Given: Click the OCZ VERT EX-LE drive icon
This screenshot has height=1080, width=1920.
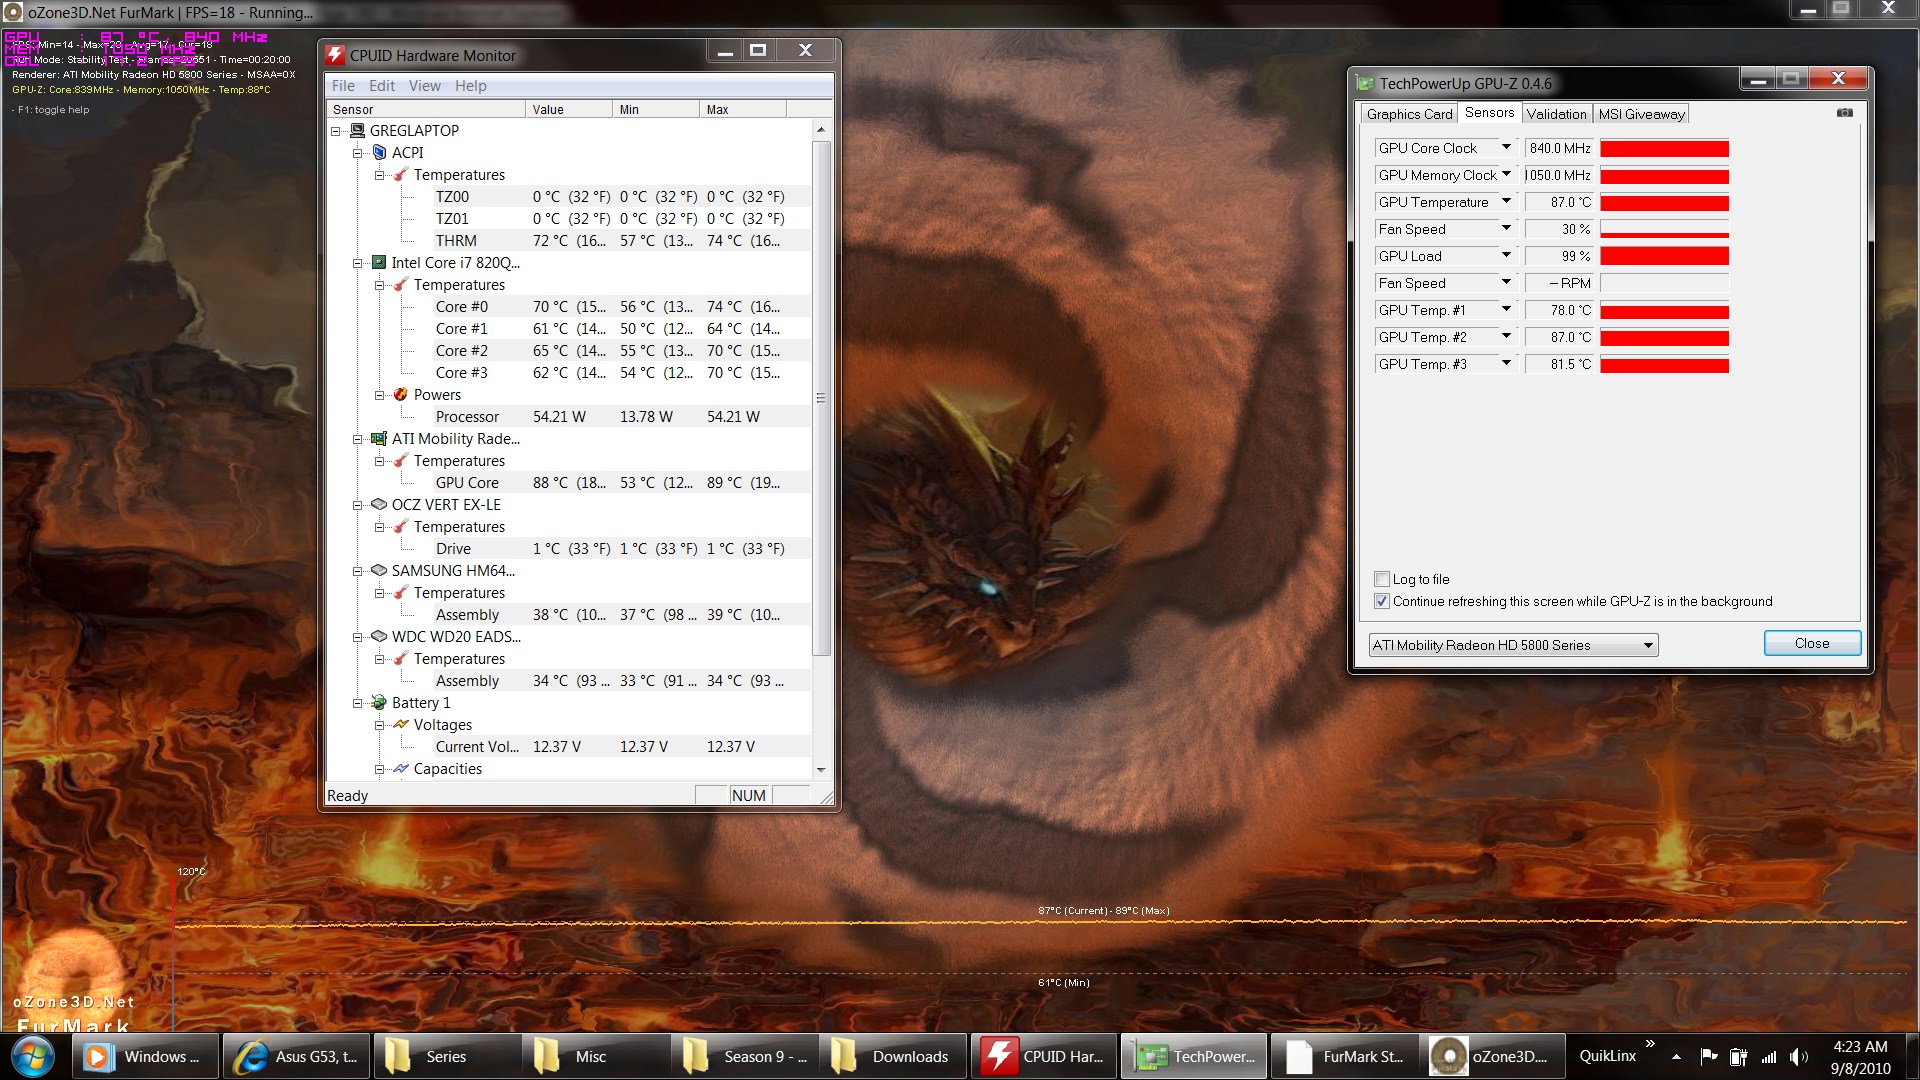Looking at the screenshot, I should coord(379,504).
